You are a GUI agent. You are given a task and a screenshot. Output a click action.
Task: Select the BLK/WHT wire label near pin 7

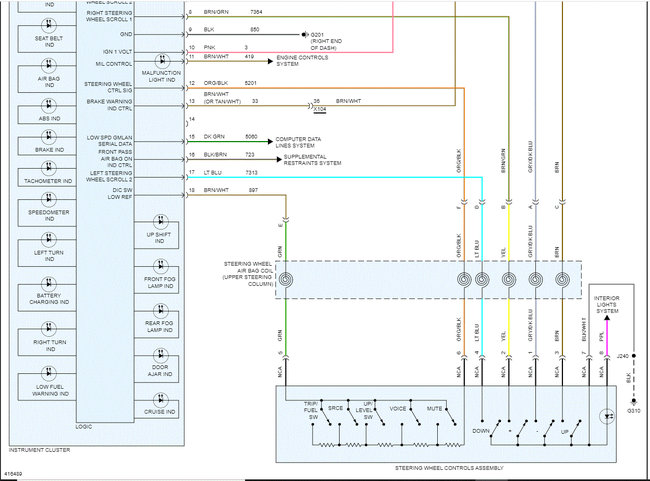point(584,329)
